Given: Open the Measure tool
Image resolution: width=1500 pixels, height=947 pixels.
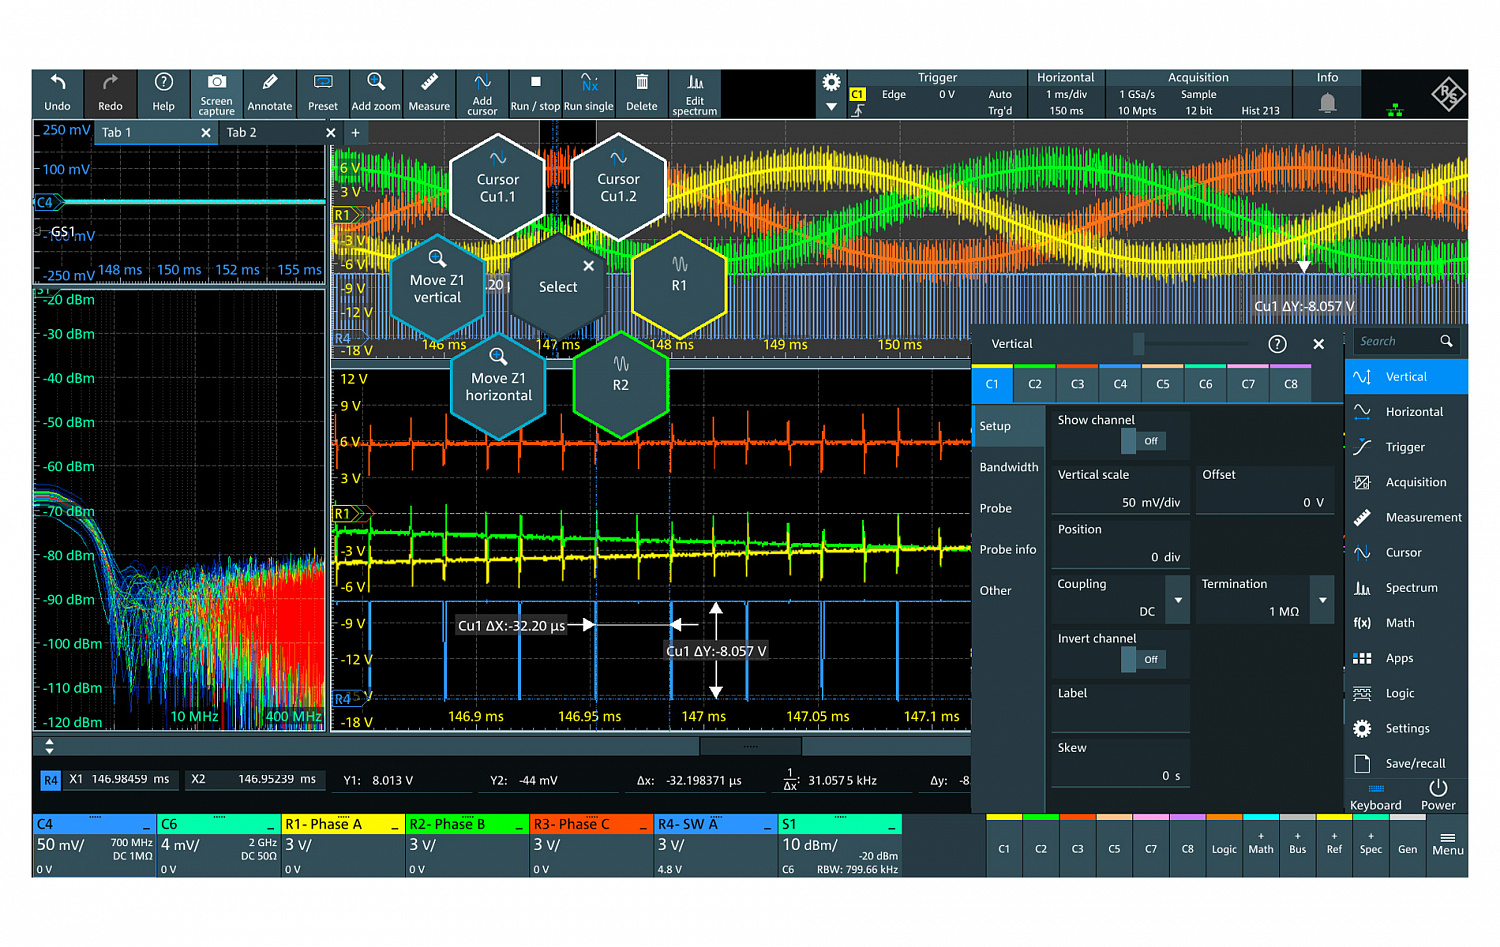Looking at the screenshot, I should 428,93.
